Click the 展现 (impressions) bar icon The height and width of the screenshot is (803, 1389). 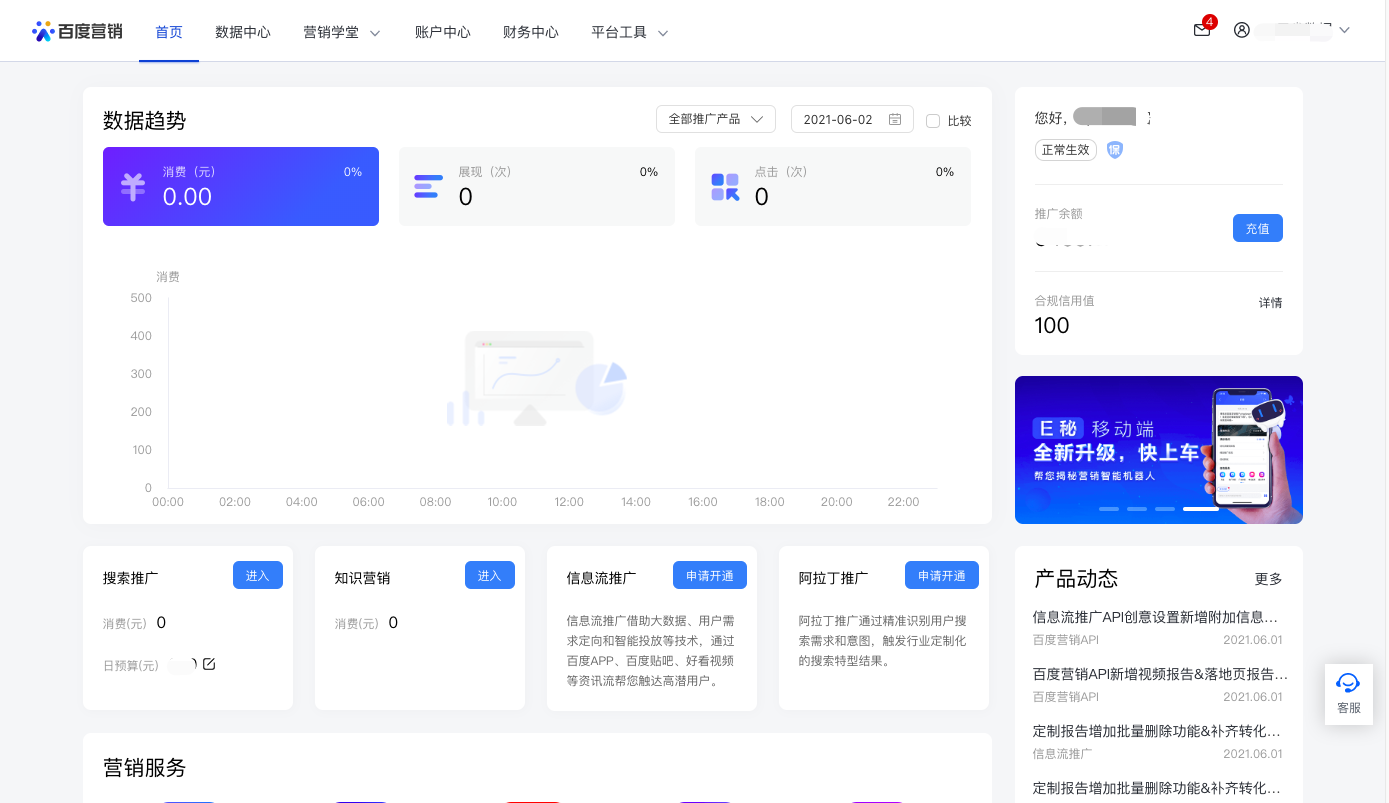click(427, 186)
